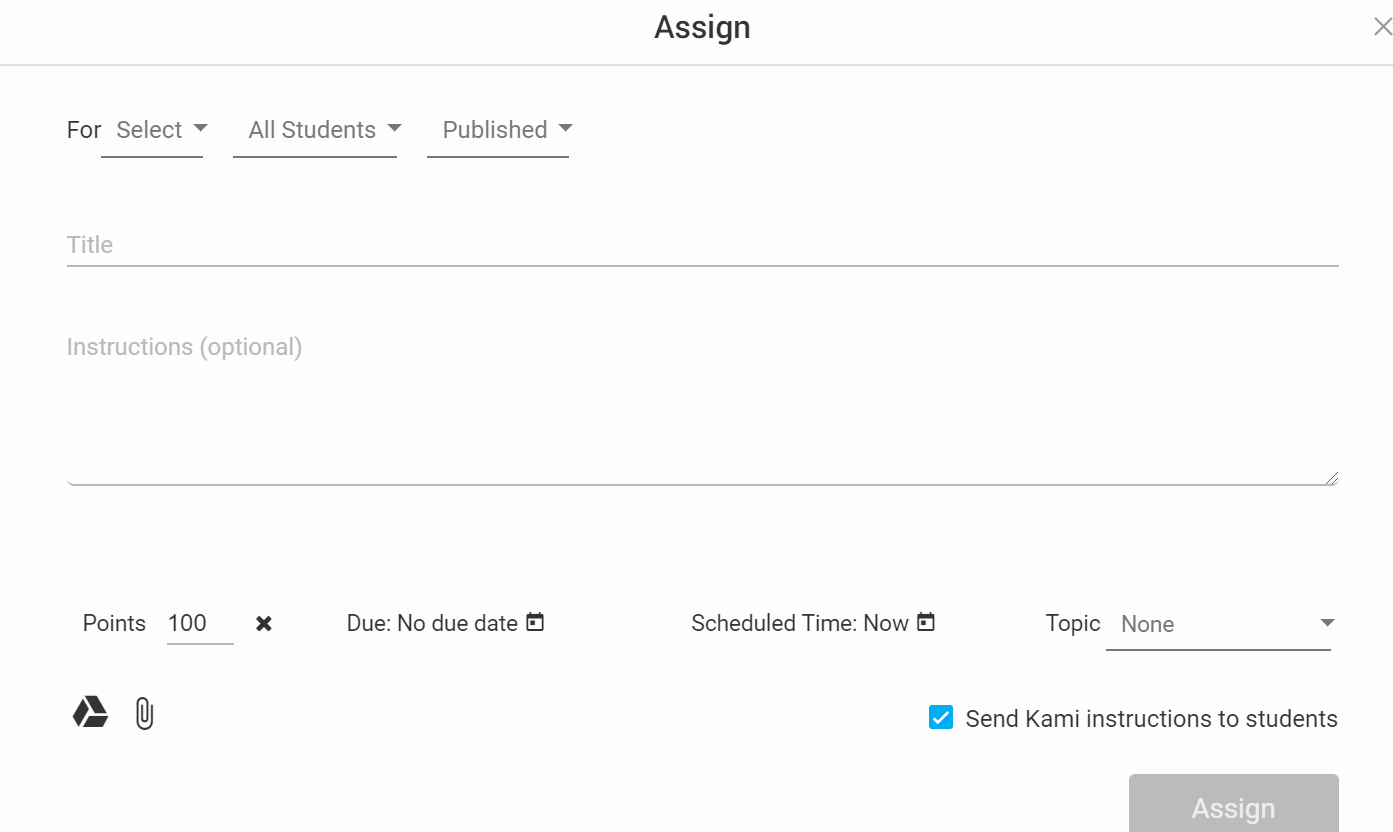The image size is (1393, 832).
Task: Click the Due: No due date text
Action: tap(432, 624)
